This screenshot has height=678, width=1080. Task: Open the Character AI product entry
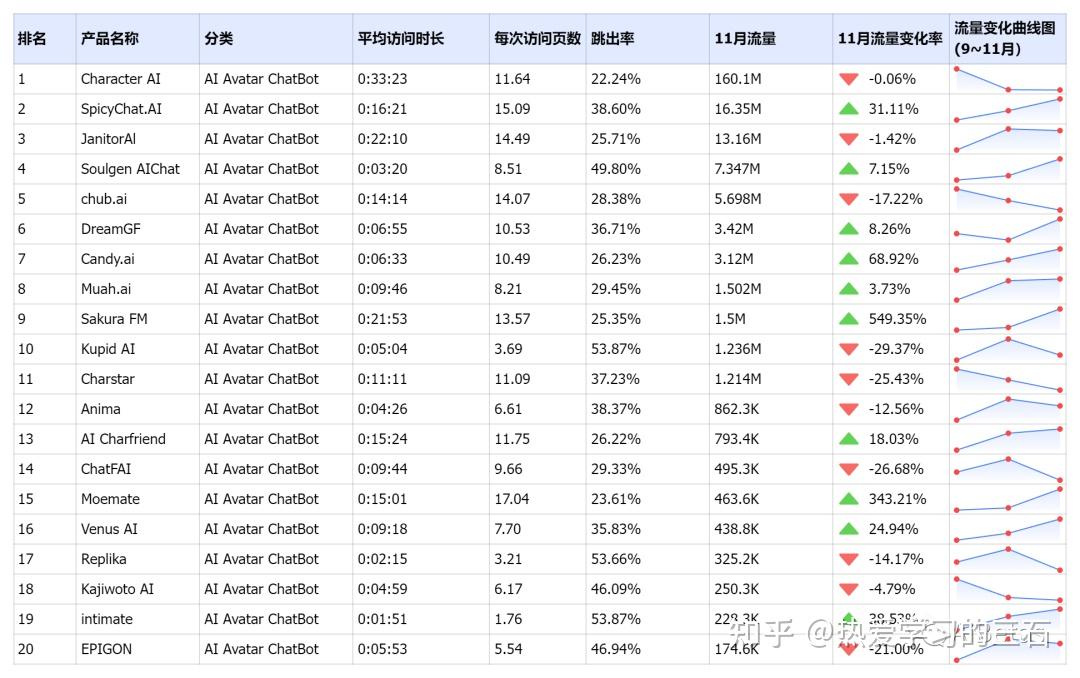[x=120, y=79]
